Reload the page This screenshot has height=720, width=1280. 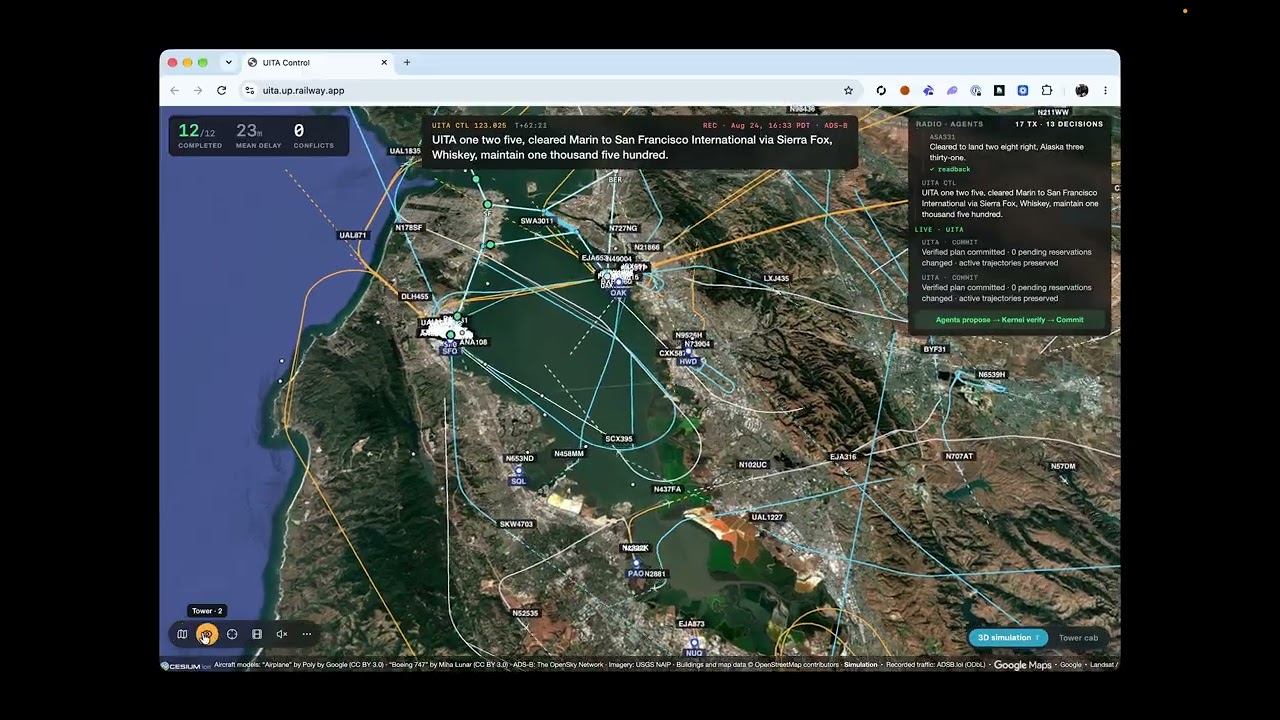pyautogui.click(x=222, y=90)
